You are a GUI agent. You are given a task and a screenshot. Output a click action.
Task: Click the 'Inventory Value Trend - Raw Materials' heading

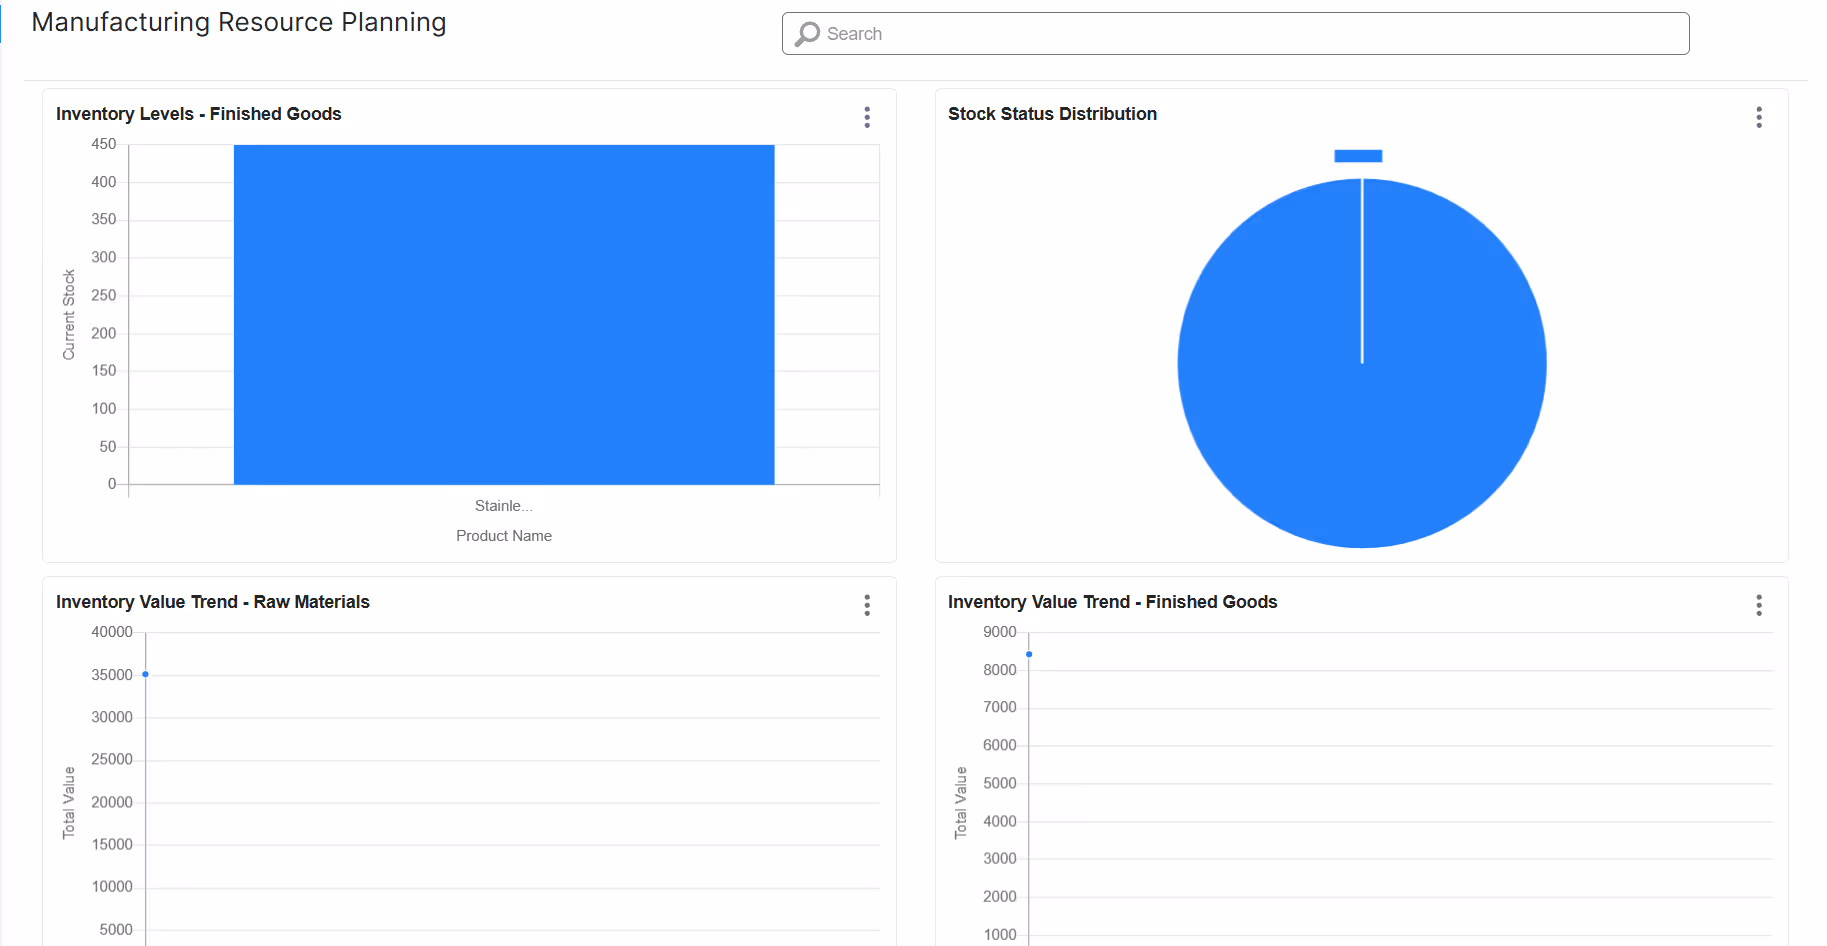coord(213,602)
